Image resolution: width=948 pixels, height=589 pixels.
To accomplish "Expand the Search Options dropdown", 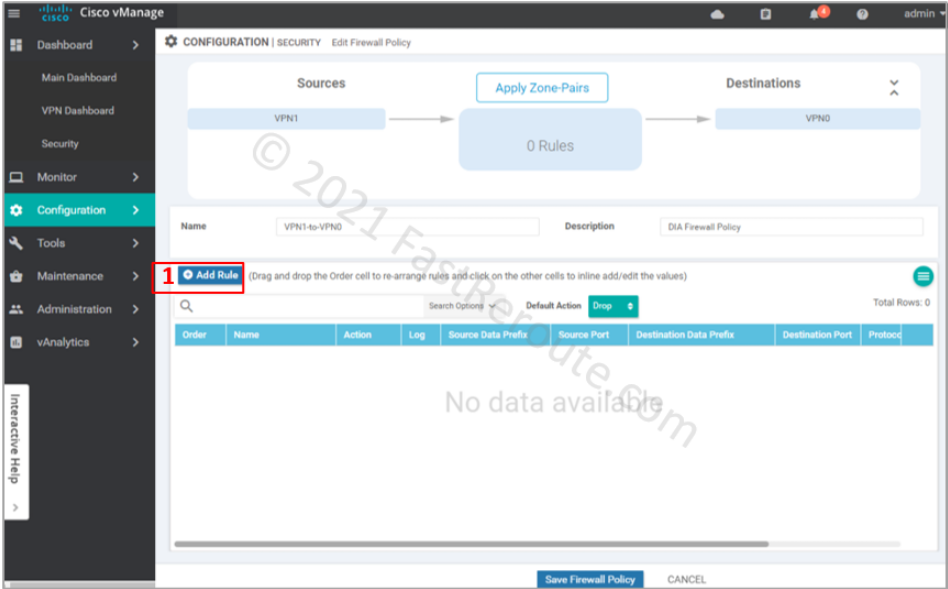I will pos(462,306).
